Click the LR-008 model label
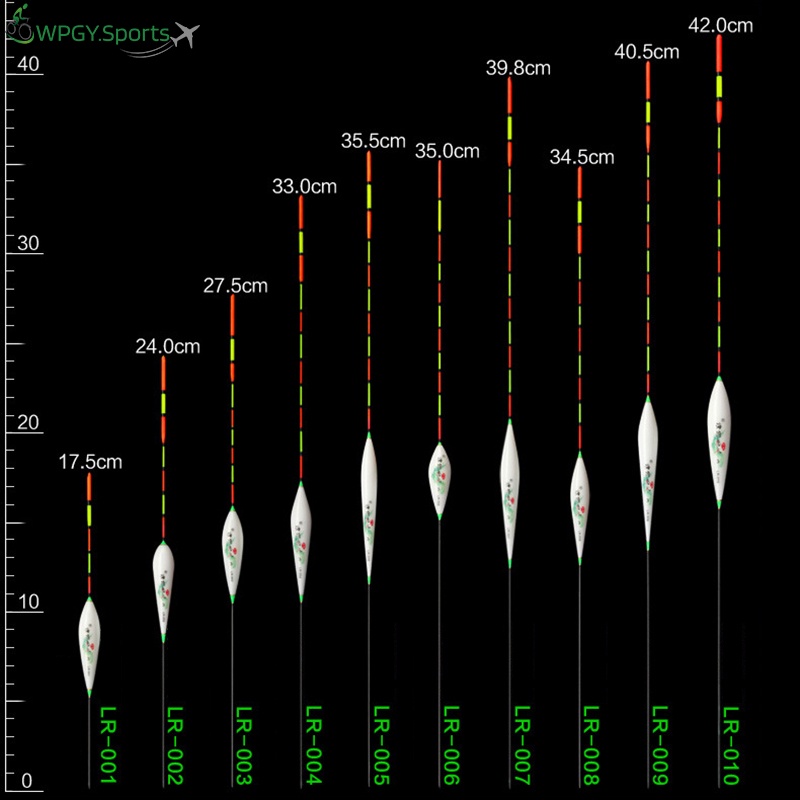 point(591,745)
